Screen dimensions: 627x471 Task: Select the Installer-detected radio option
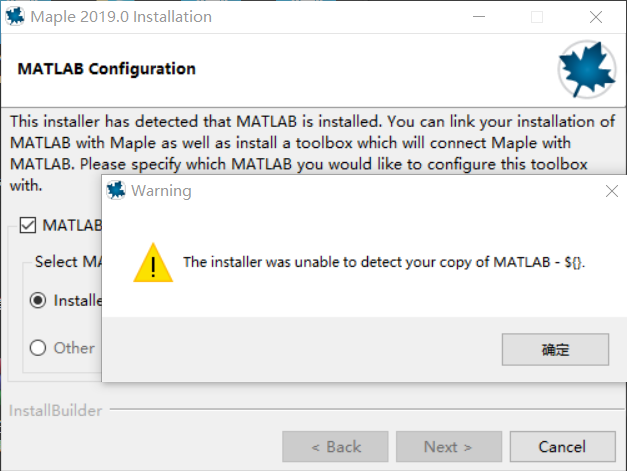point(38,299)
